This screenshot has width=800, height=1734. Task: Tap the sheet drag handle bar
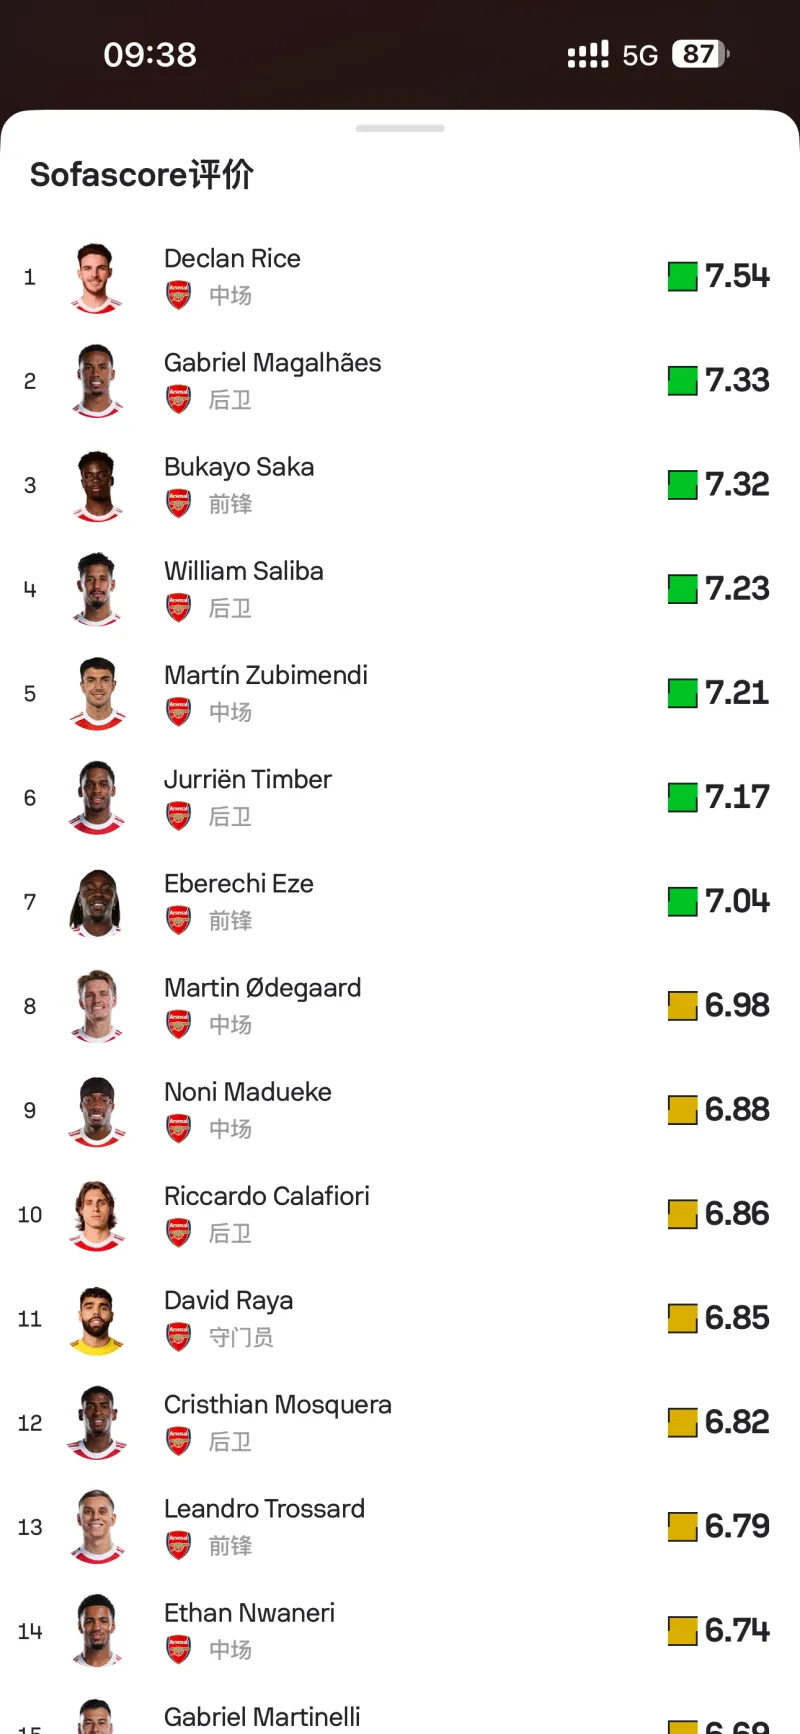coord(400,128)
